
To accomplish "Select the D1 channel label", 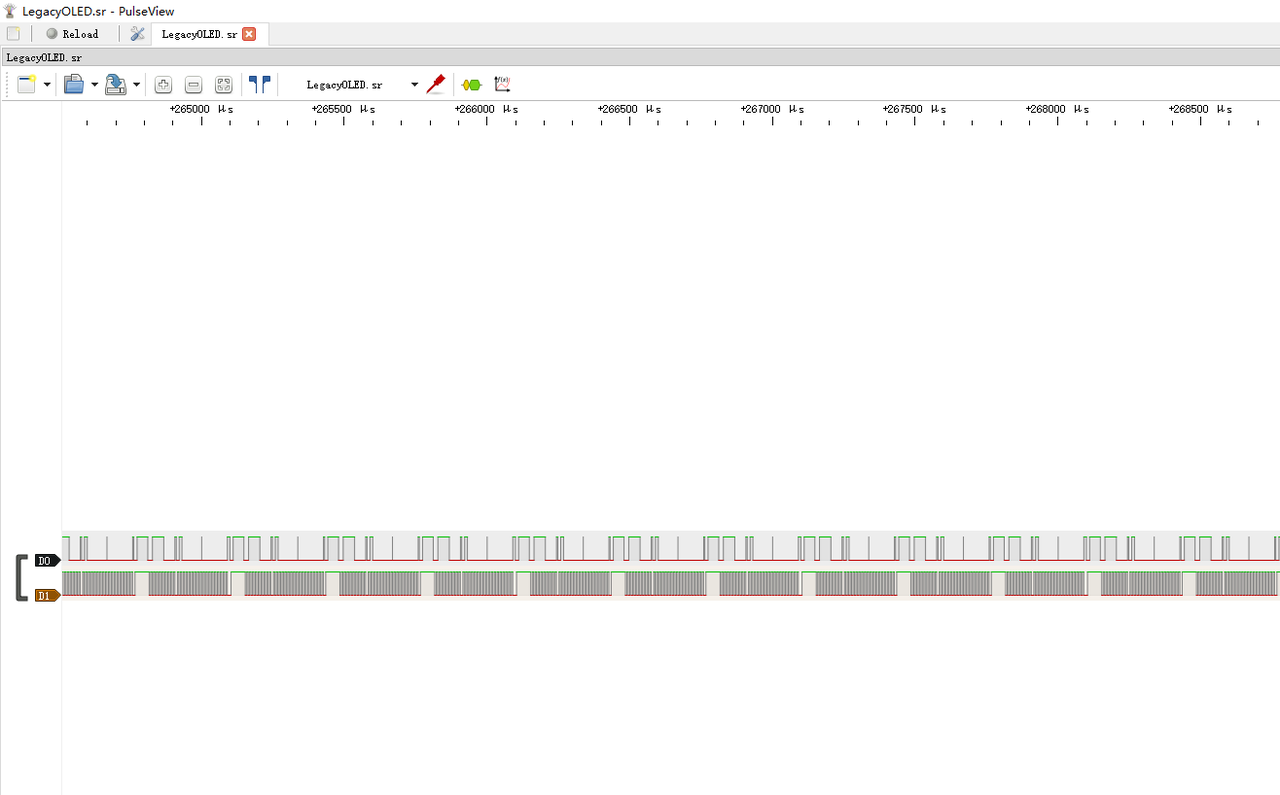I will (46, 596).
